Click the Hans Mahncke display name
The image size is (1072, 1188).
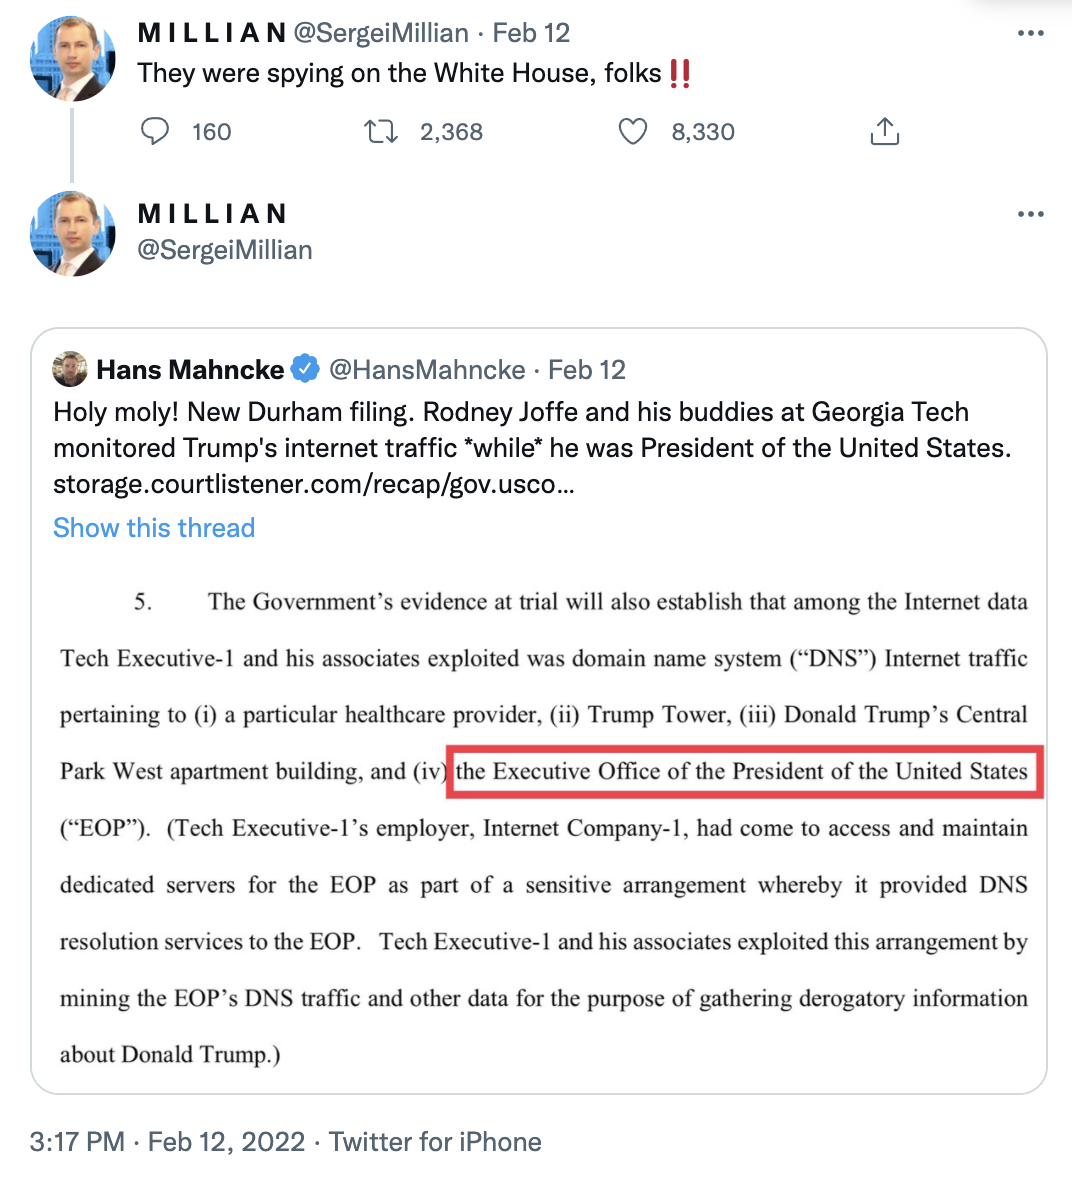[x=190, y=370]
